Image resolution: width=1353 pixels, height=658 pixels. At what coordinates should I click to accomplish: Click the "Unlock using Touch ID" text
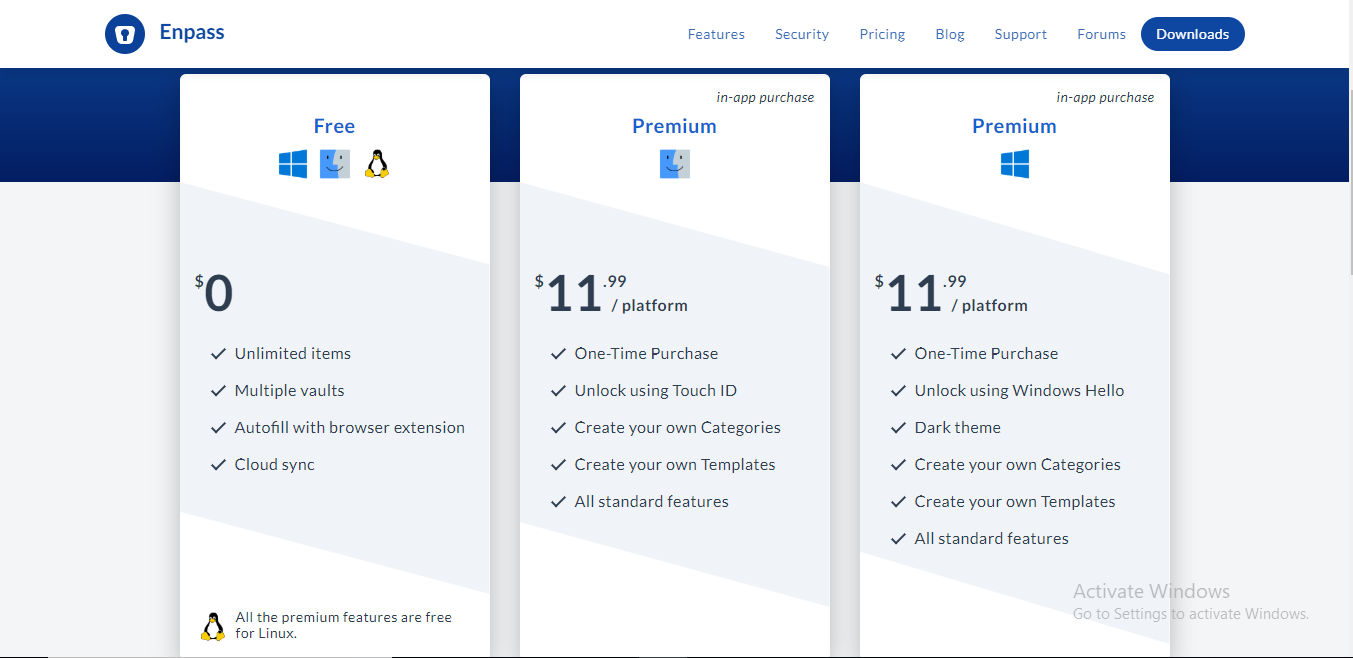[656, 391]
